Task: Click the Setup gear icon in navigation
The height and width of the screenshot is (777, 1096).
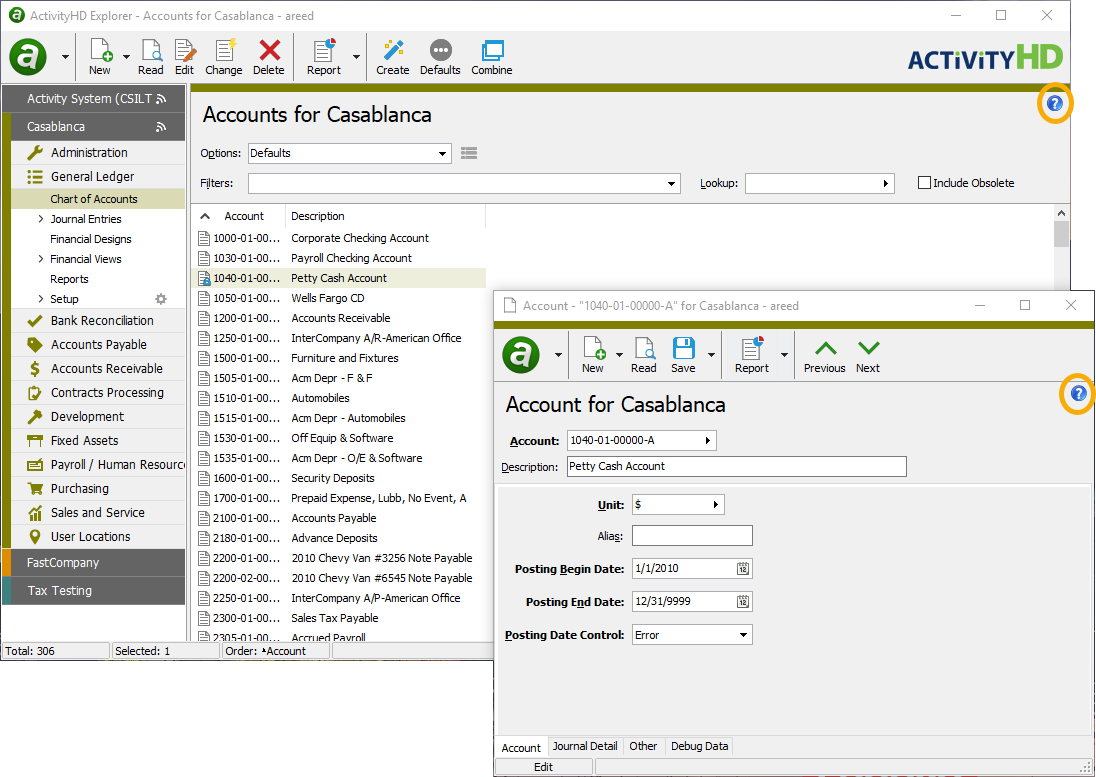Action: [161, 299]
